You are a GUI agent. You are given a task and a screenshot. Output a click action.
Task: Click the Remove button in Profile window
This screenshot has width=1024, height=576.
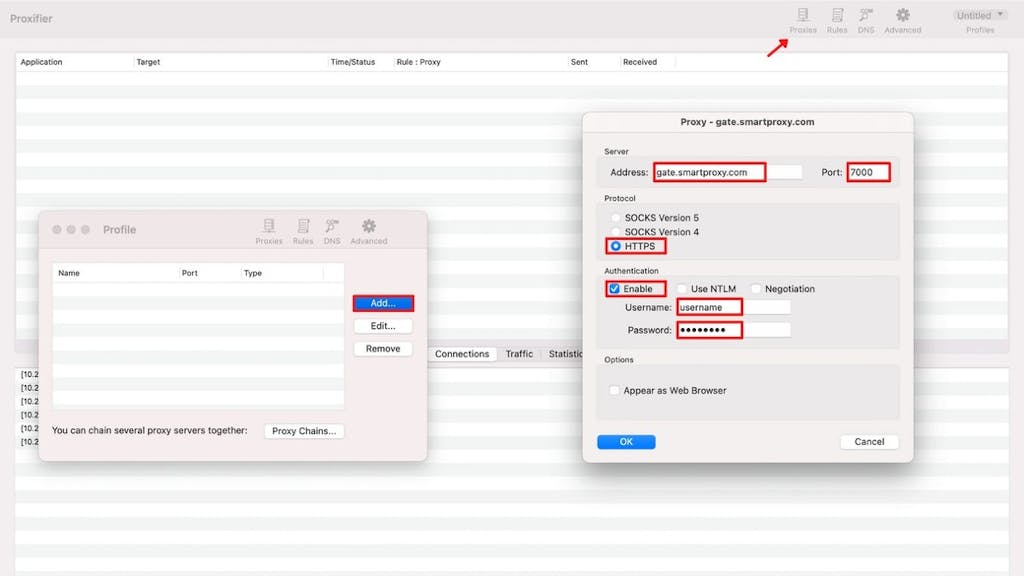pos(383,349)
